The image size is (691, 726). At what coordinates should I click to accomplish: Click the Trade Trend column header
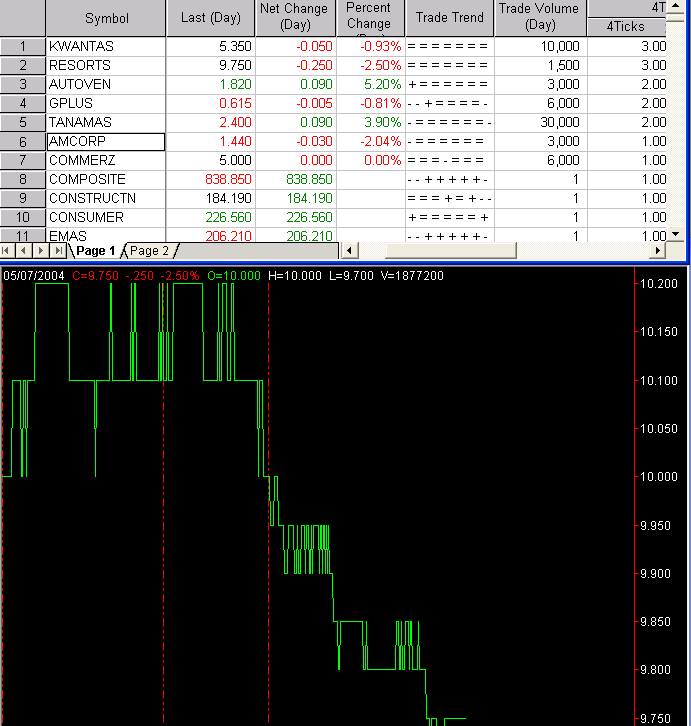(x=450, y=18)
